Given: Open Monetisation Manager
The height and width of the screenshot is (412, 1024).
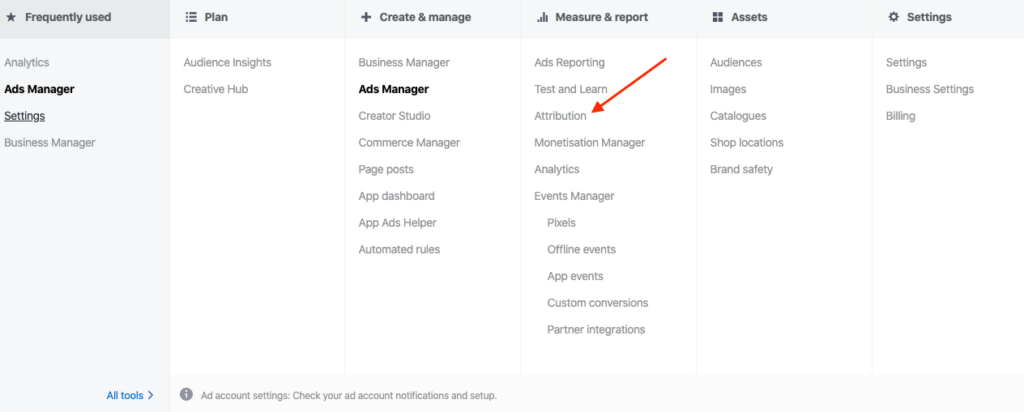Looking at the screenshot, I should point(590,143).
